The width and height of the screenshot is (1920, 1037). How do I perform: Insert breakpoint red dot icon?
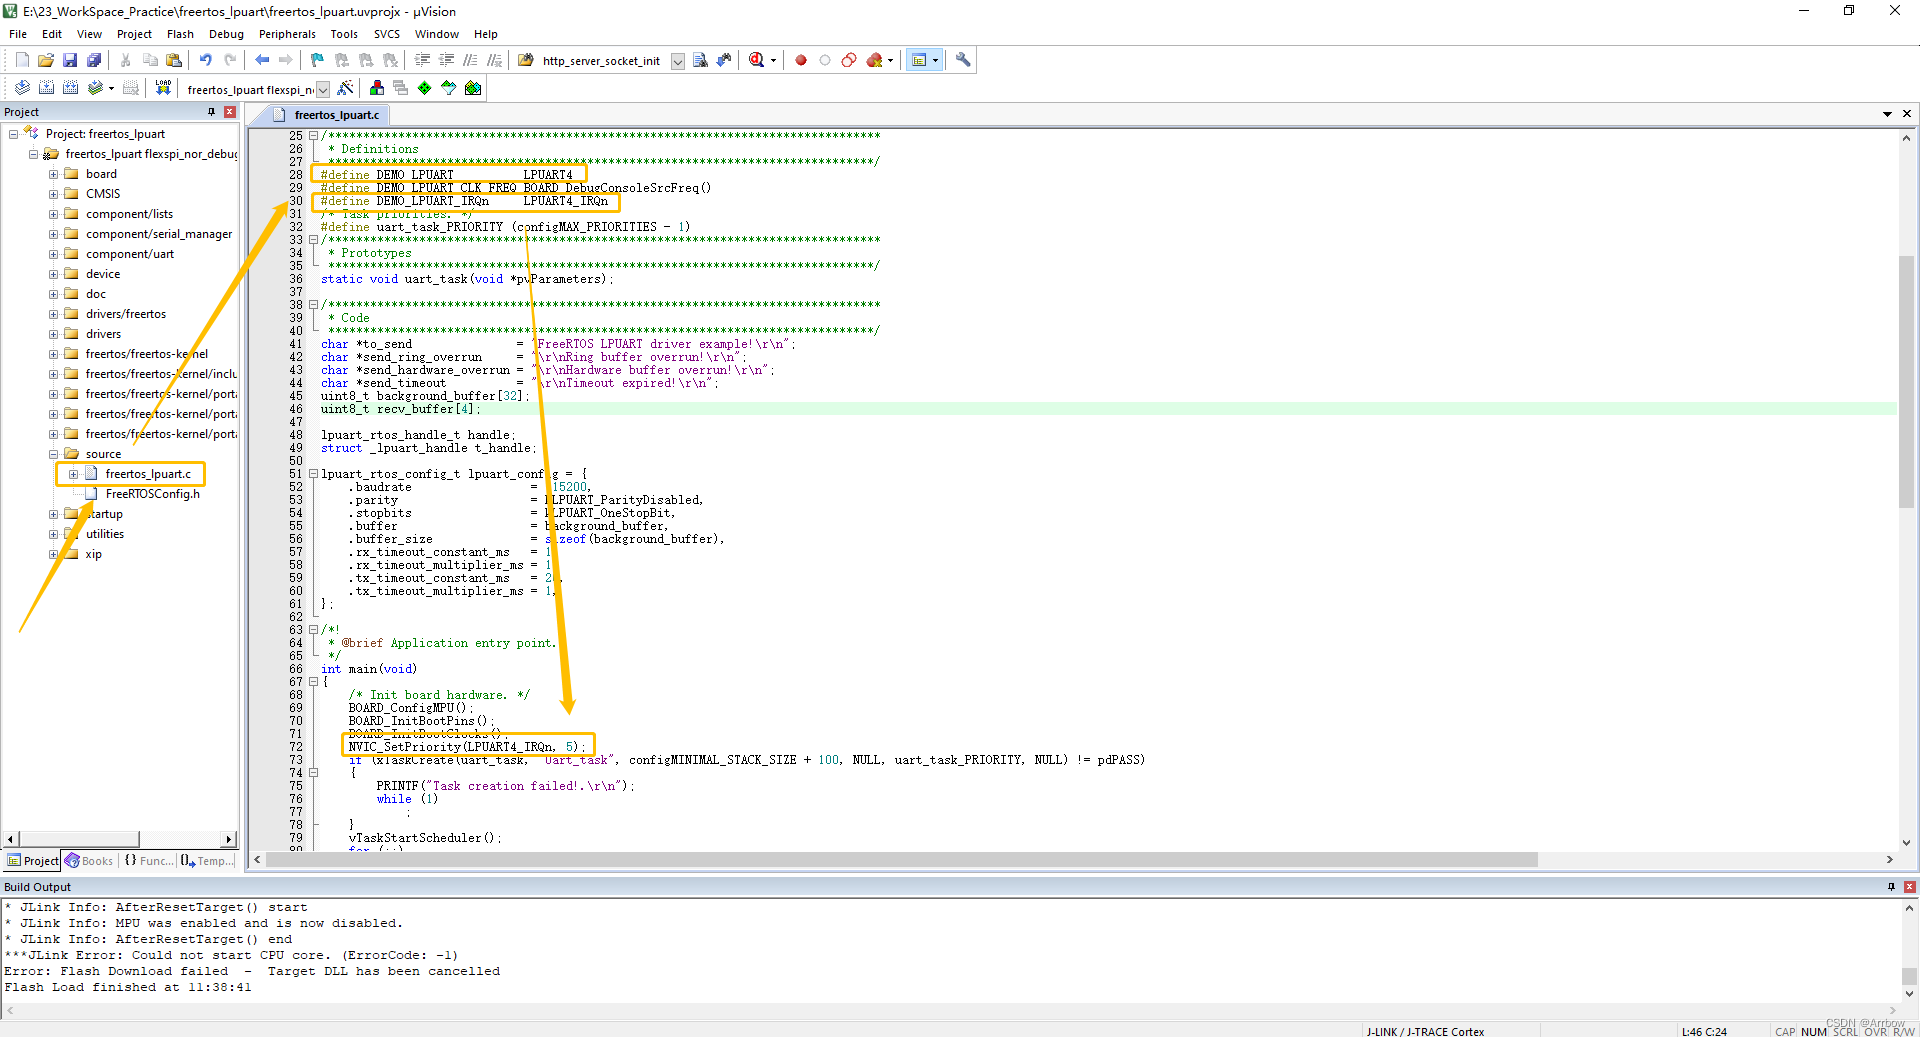pyautogui.click(x=801, y=60)
